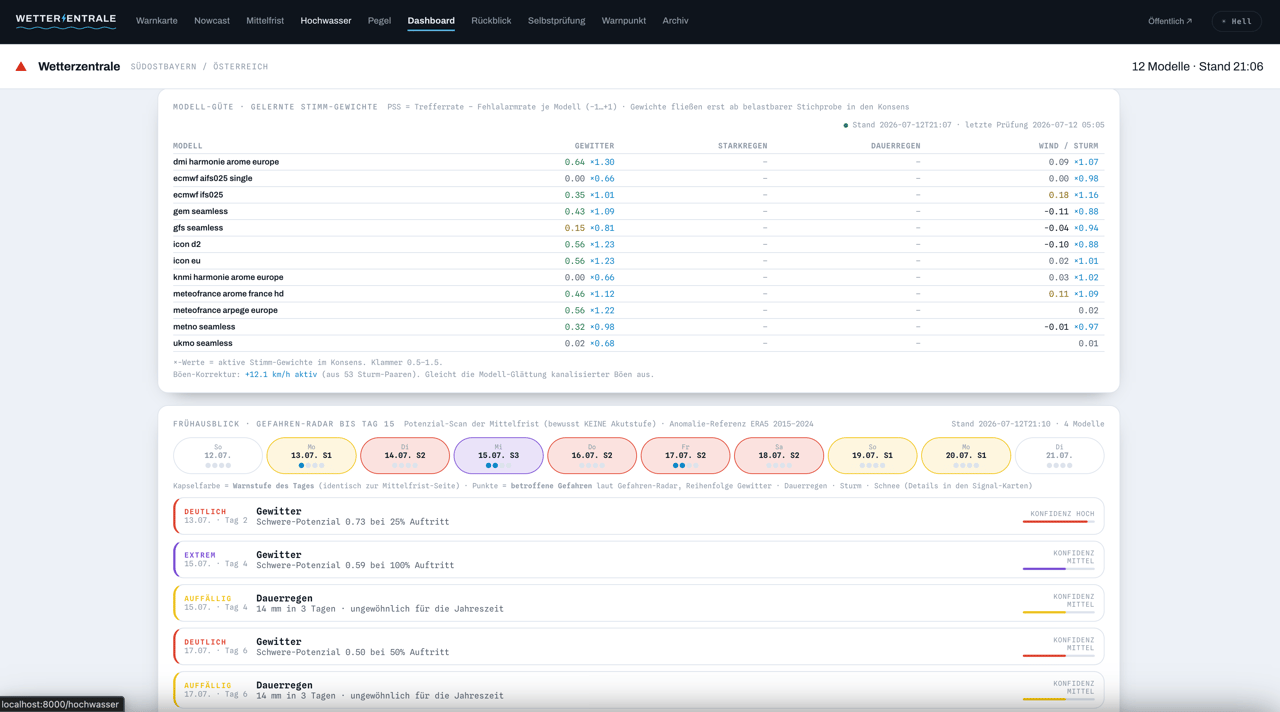Click the +12.1 km/h aktiv correction link

[281, 374]
